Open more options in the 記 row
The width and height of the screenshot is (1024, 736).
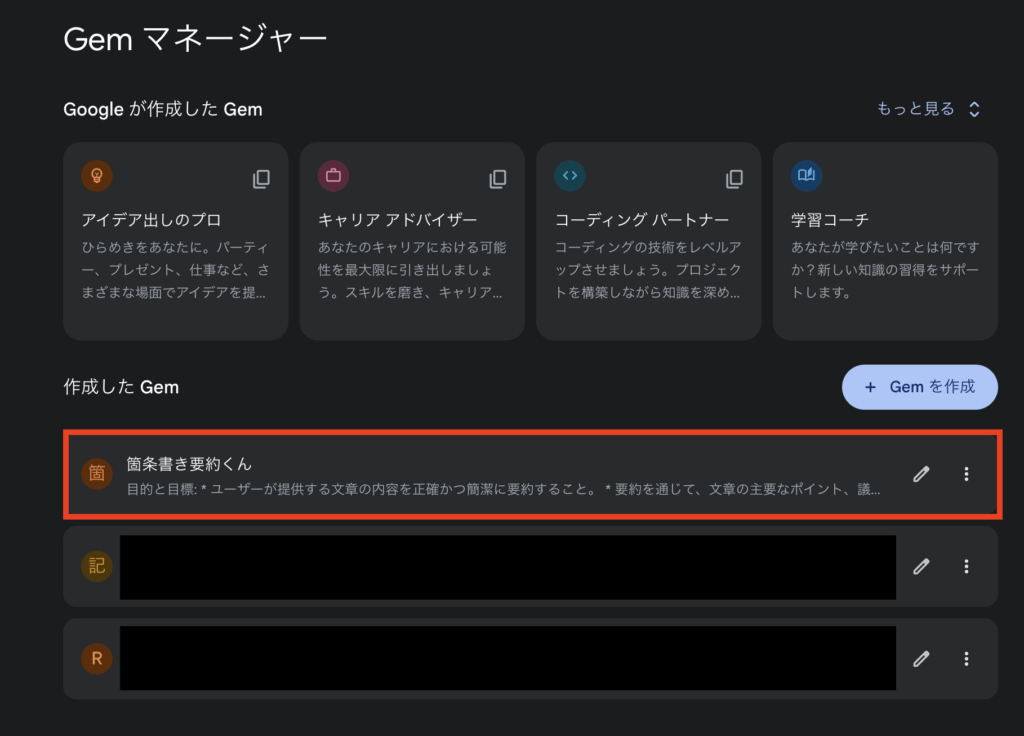(x=967, y=566)
